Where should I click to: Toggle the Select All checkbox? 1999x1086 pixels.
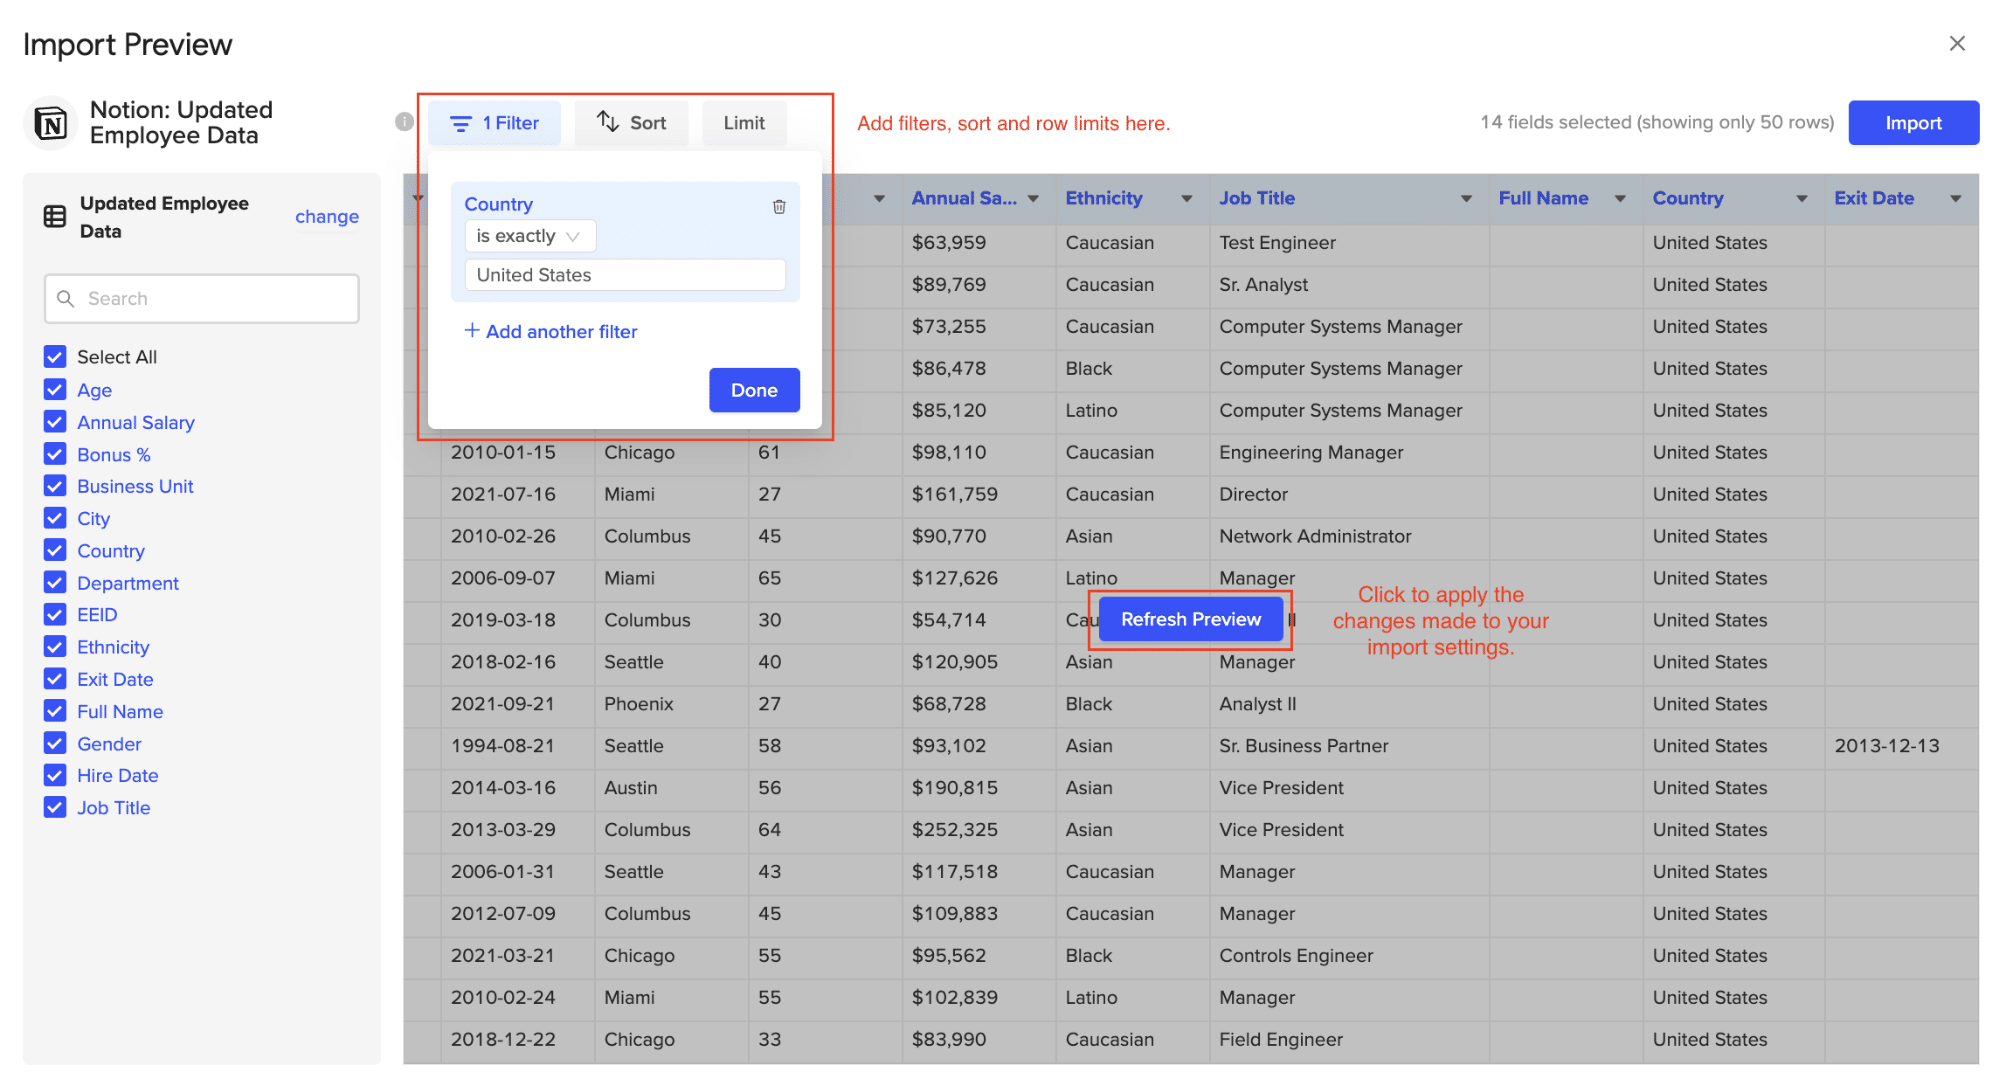[x=55, y=357]
